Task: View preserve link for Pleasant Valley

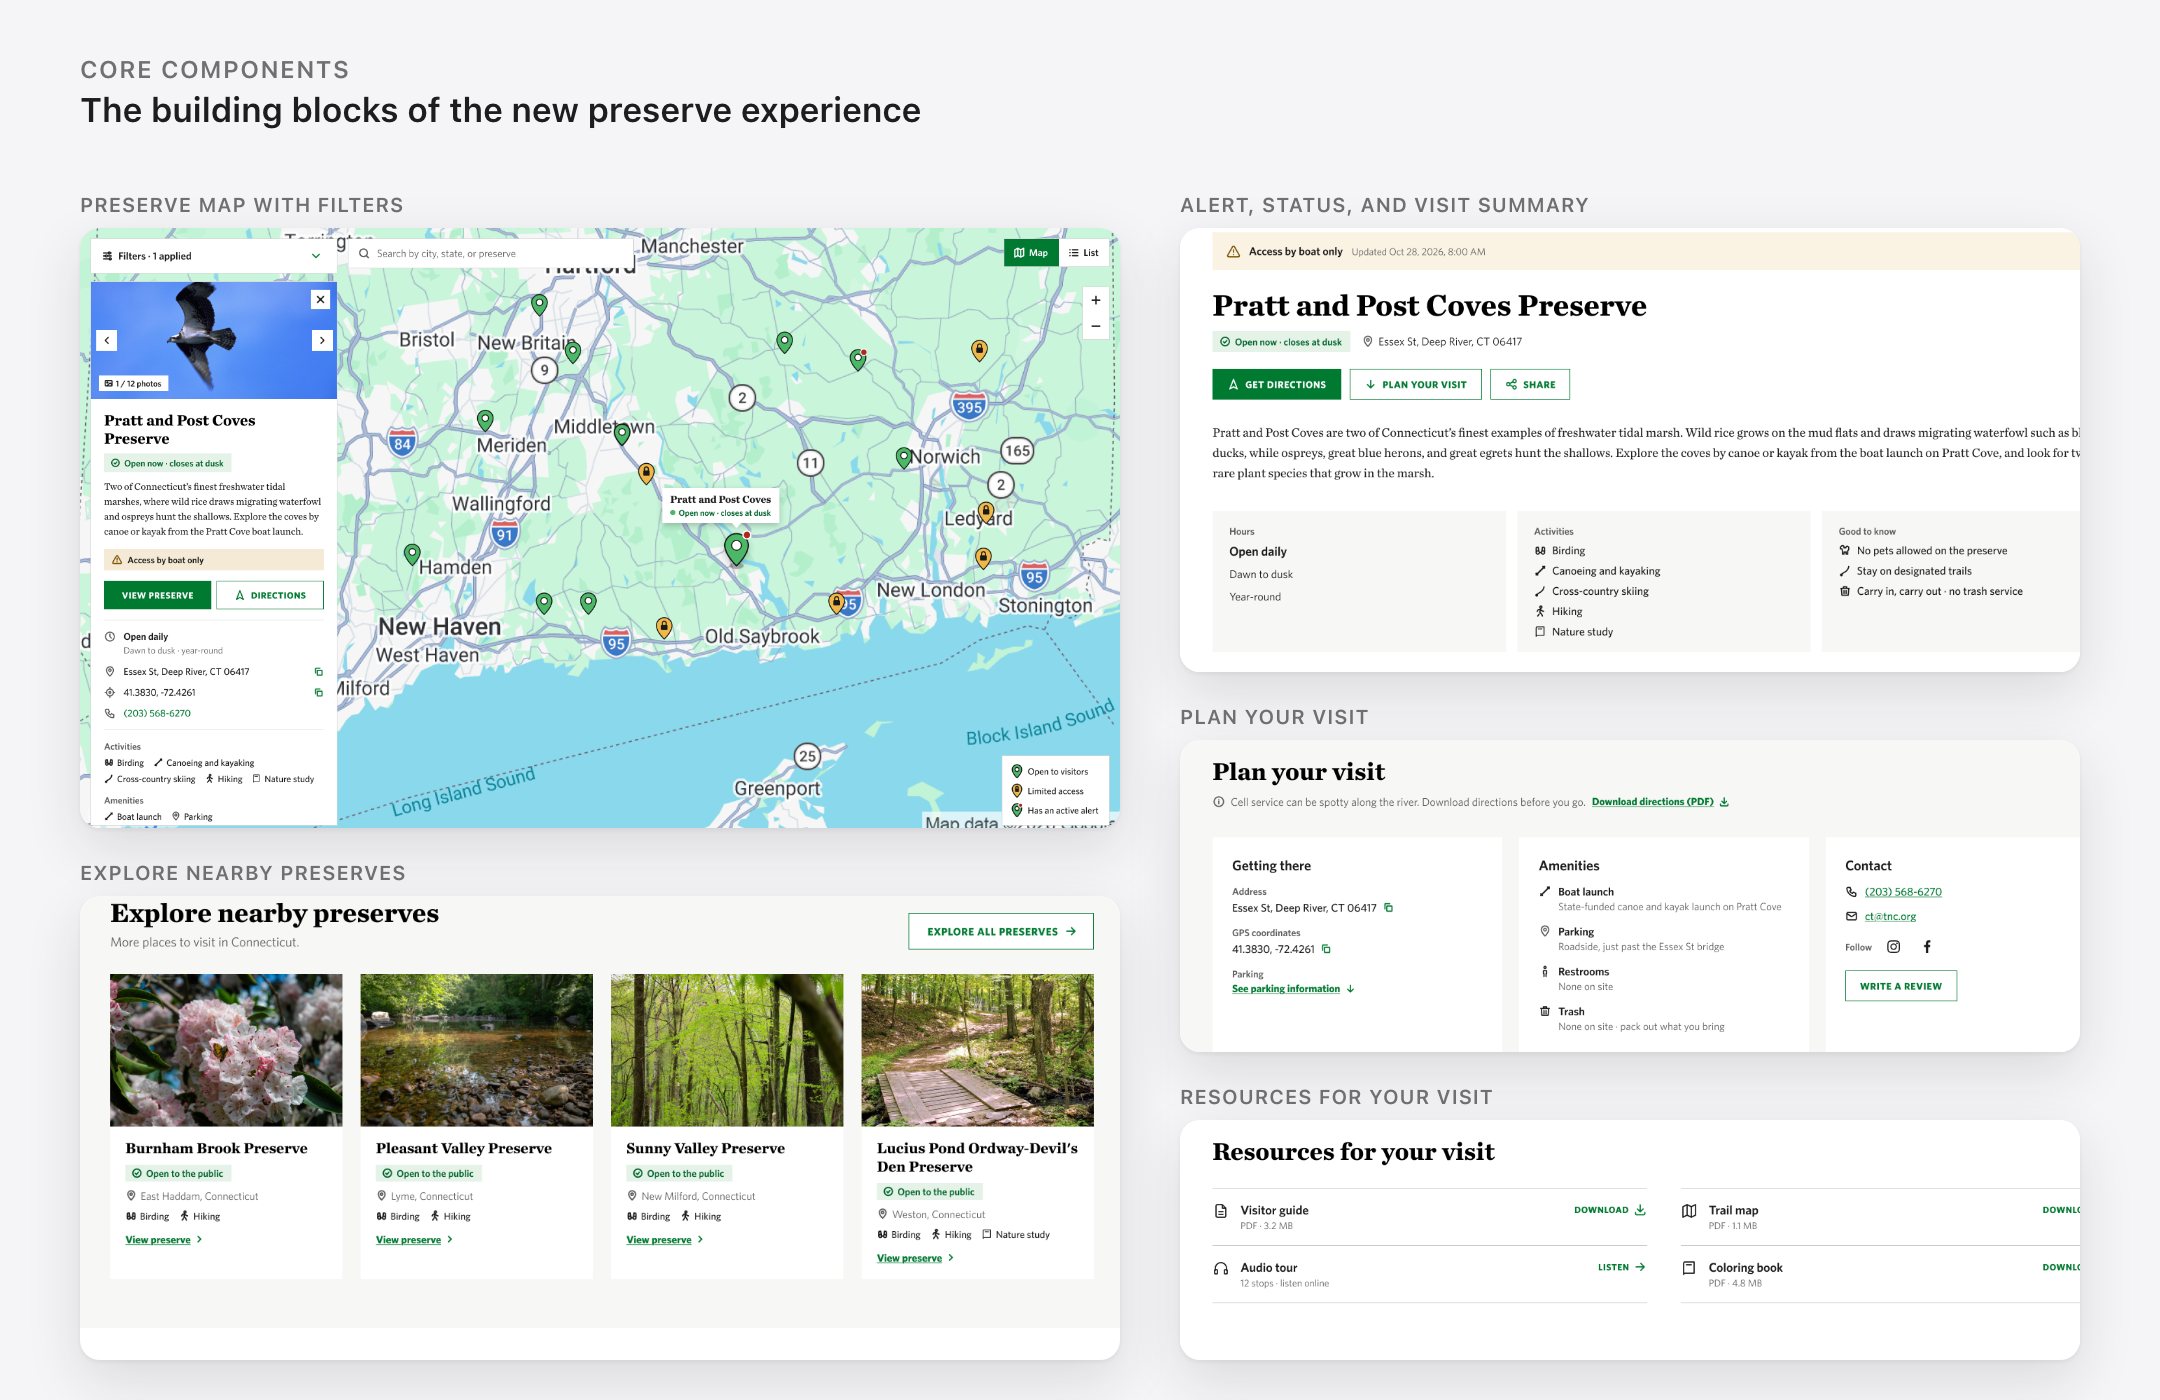Action: click(414, 1240)
